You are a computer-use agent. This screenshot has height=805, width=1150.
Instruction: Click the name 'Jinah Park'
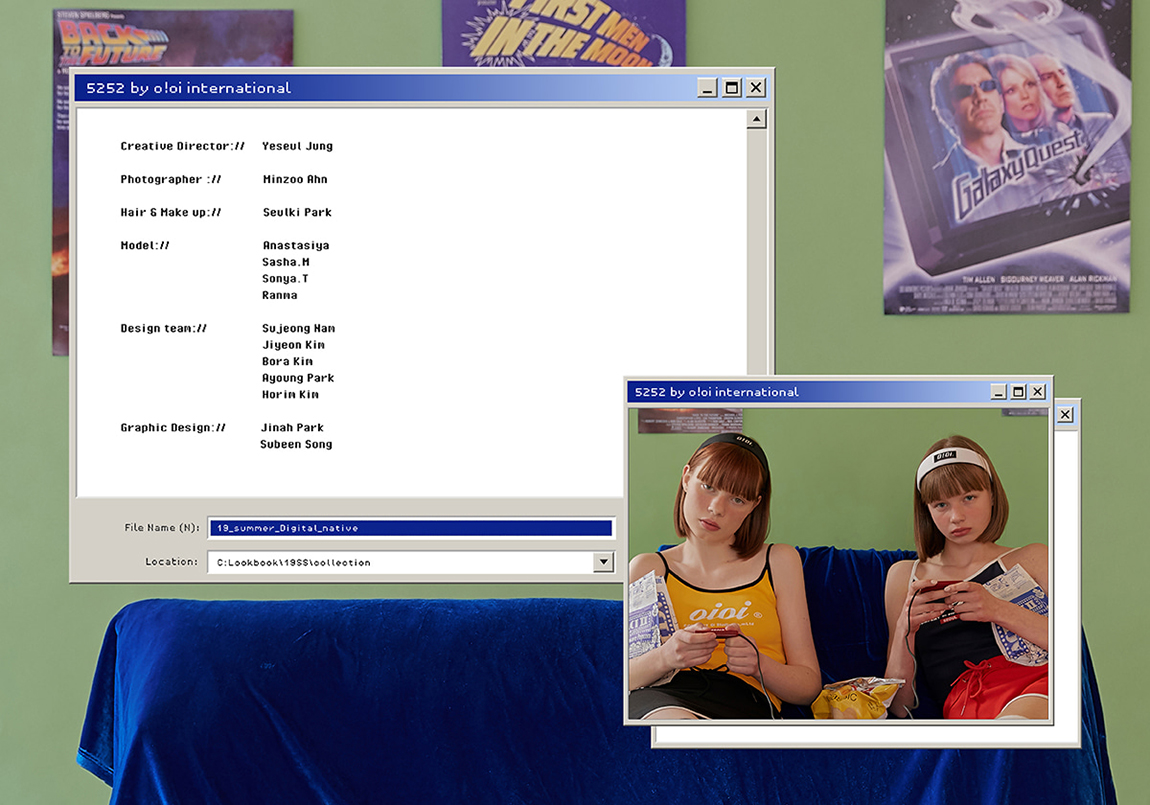[x=292, y=427]
